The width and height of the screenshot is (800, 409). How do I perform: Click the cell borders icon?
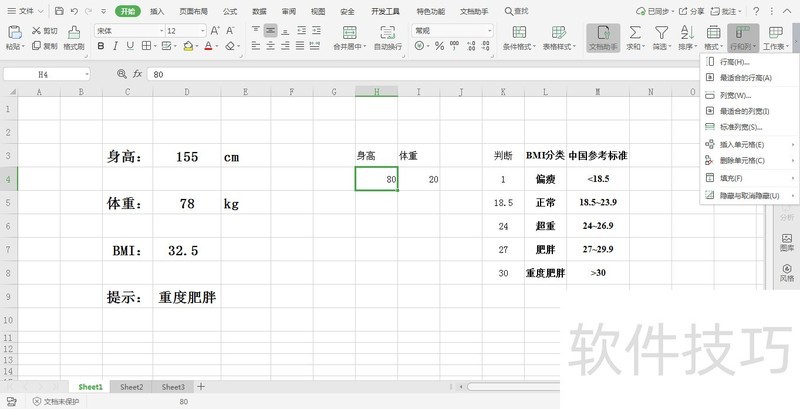pos(146,46)
